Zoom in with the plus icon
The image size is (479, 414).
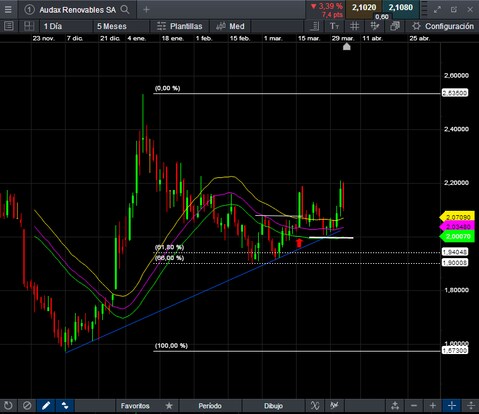coord(433,406)
